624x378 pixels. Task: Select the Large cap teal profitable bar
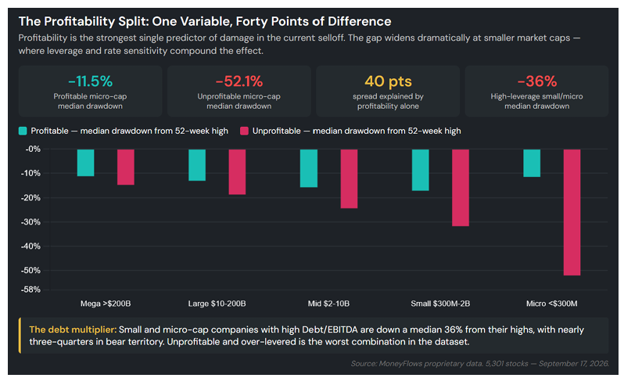(197, 165)
